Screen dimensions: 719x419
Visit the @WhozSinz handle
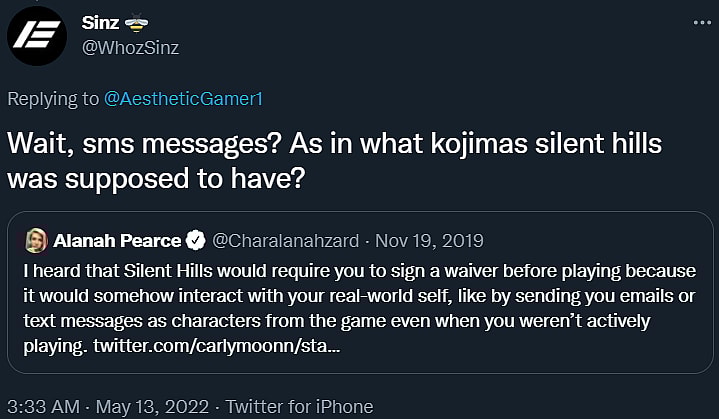point(130,47)
